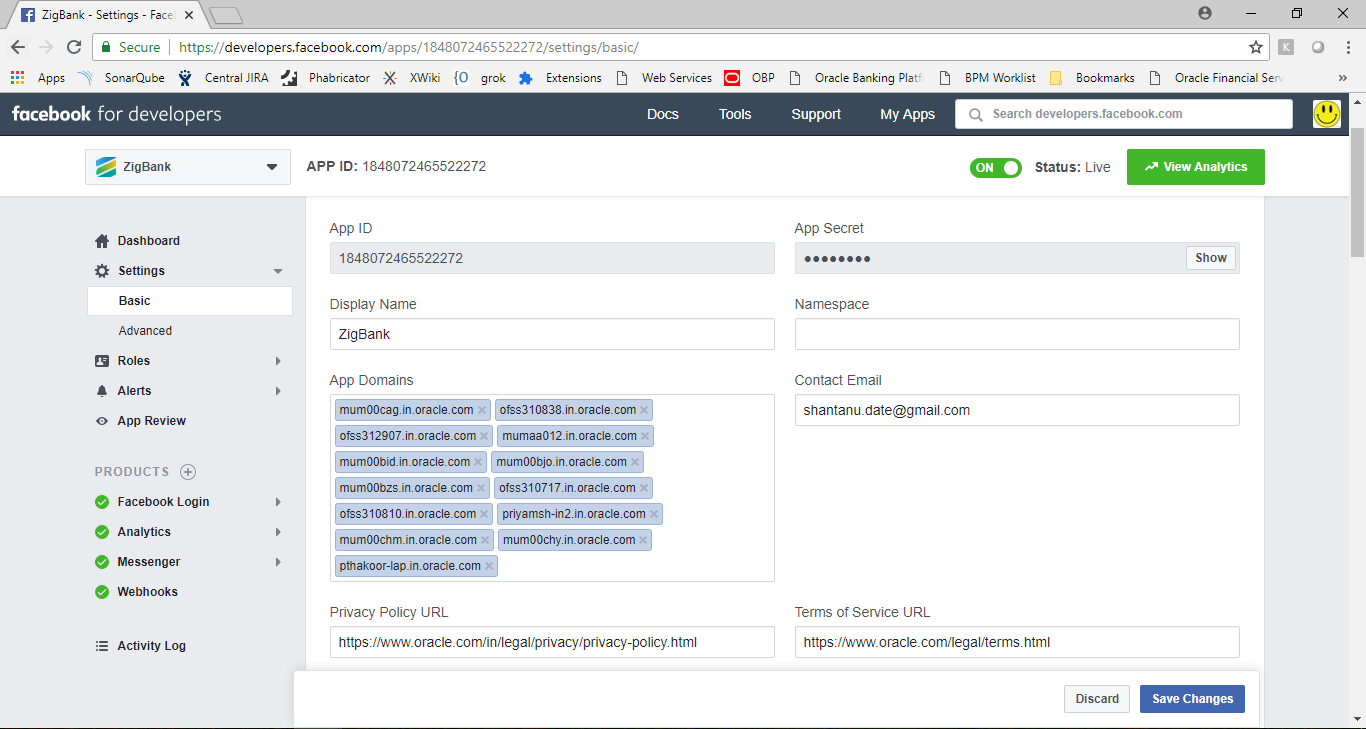The width and height of the screenshot is (1366, 729).
Task: Open the BPM Worklist bookmark
Action: coord(987,78)
